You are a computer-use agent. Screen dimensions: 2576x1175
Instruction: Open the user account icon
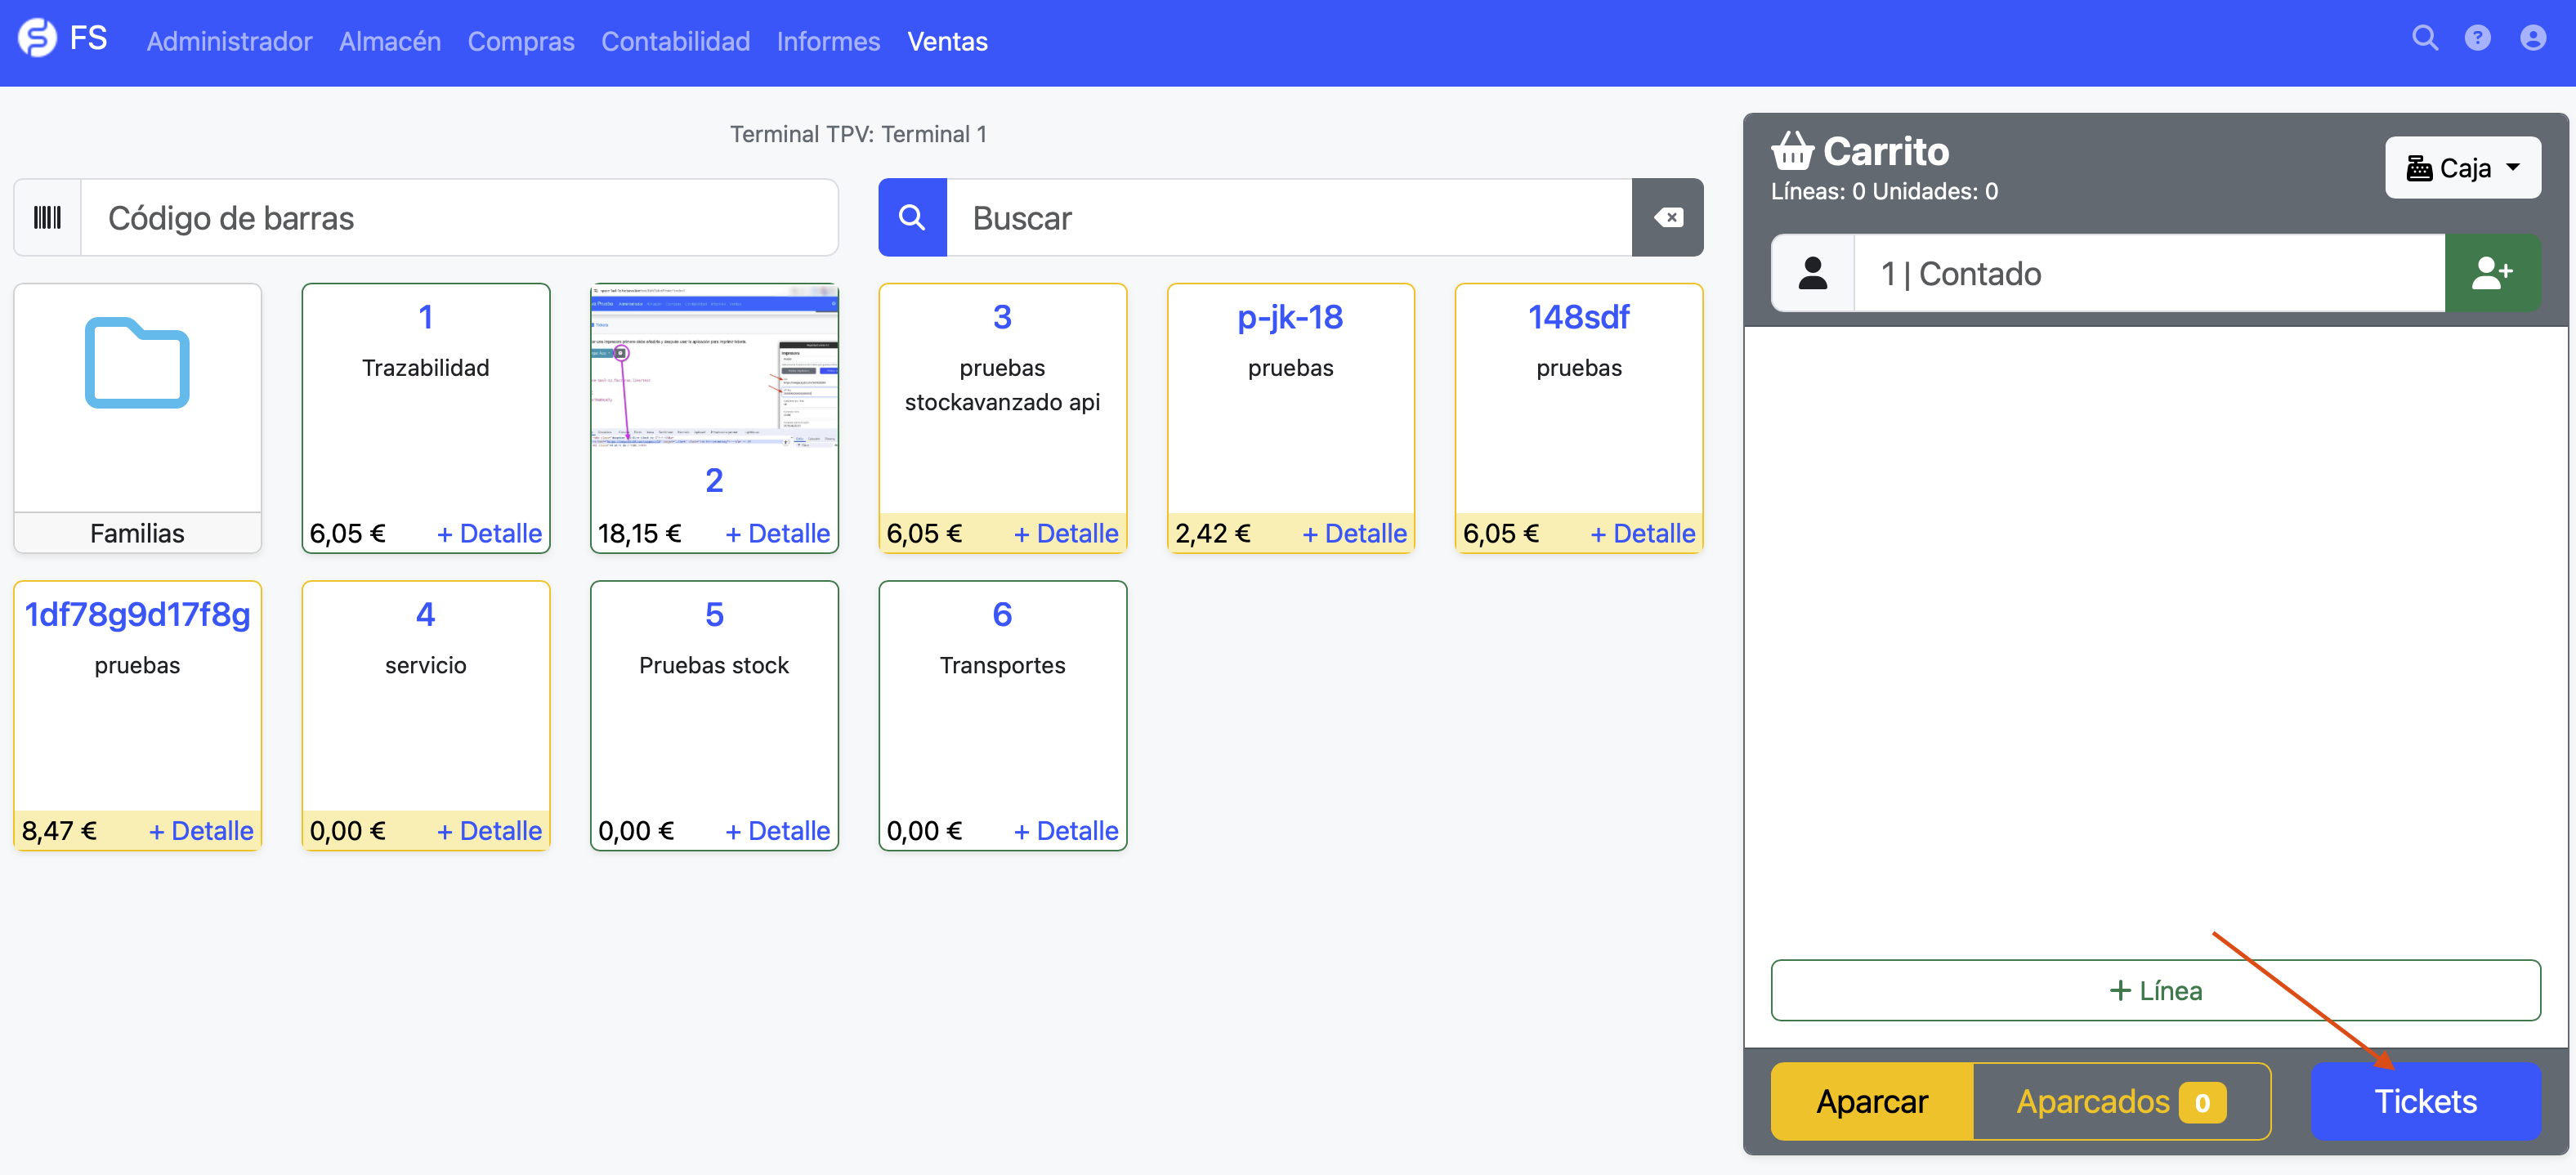pyautogui.click(x=2532, y=39)
